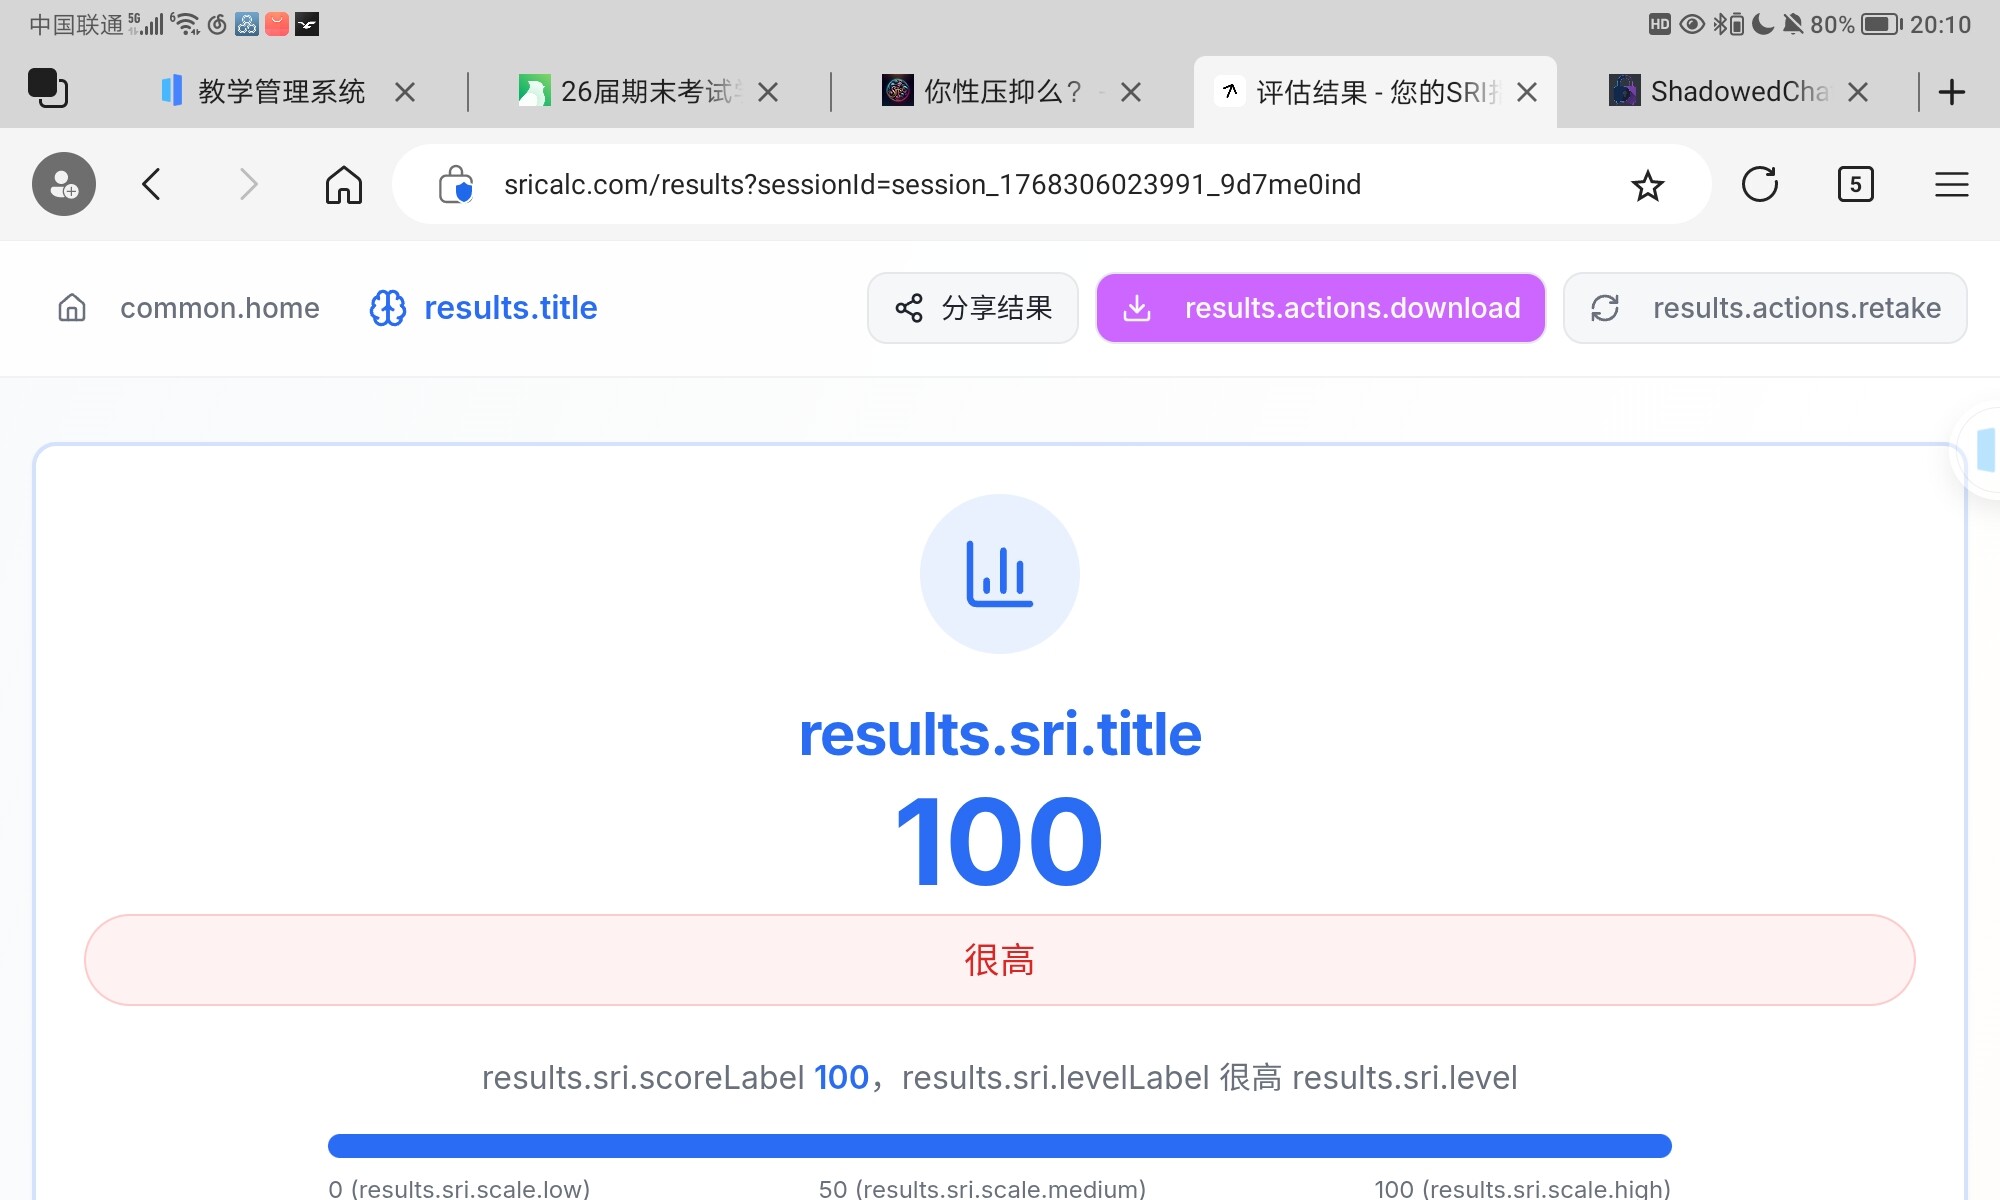Reload the page with refresh icon
Viewport: 2000px width, 1200px height.
point(1759,184)
